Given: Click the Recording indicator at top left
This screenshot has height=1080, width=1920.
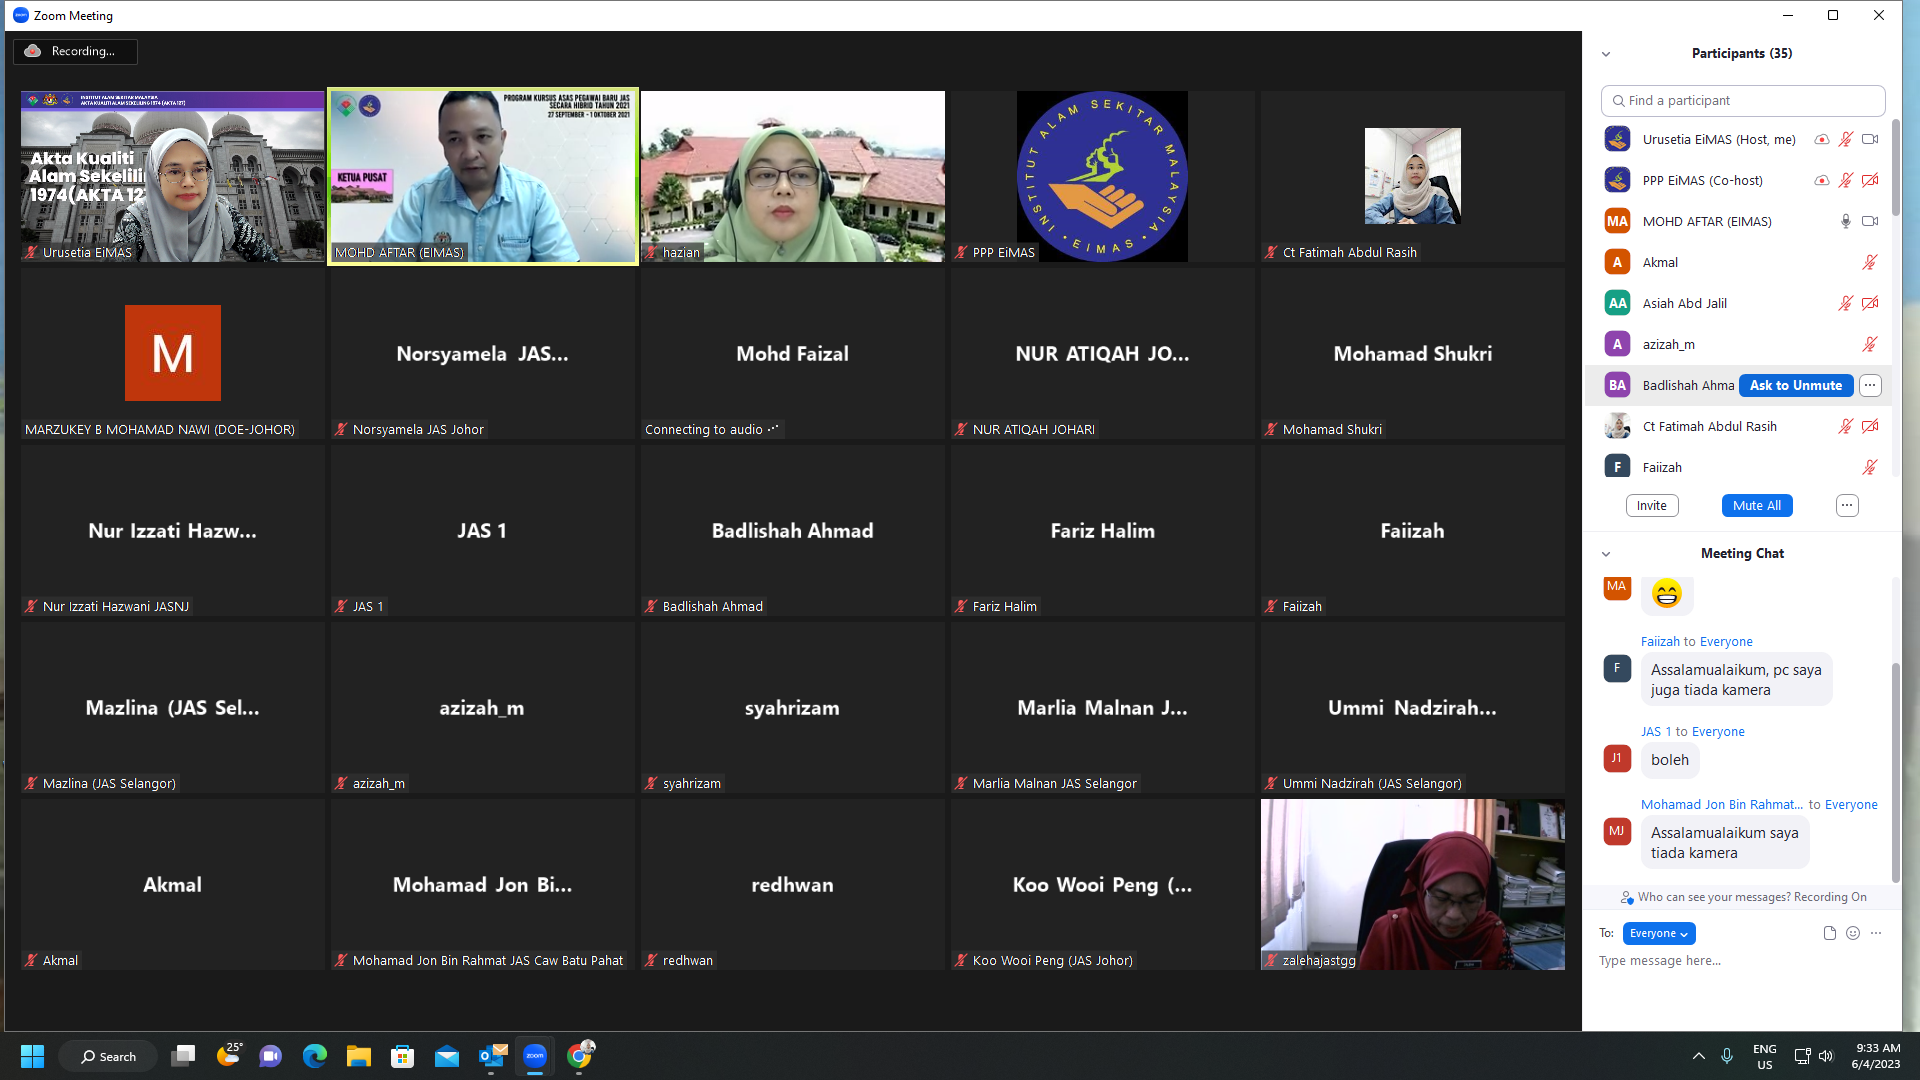Looking at the screenshot, I should (x=75, y=51).
